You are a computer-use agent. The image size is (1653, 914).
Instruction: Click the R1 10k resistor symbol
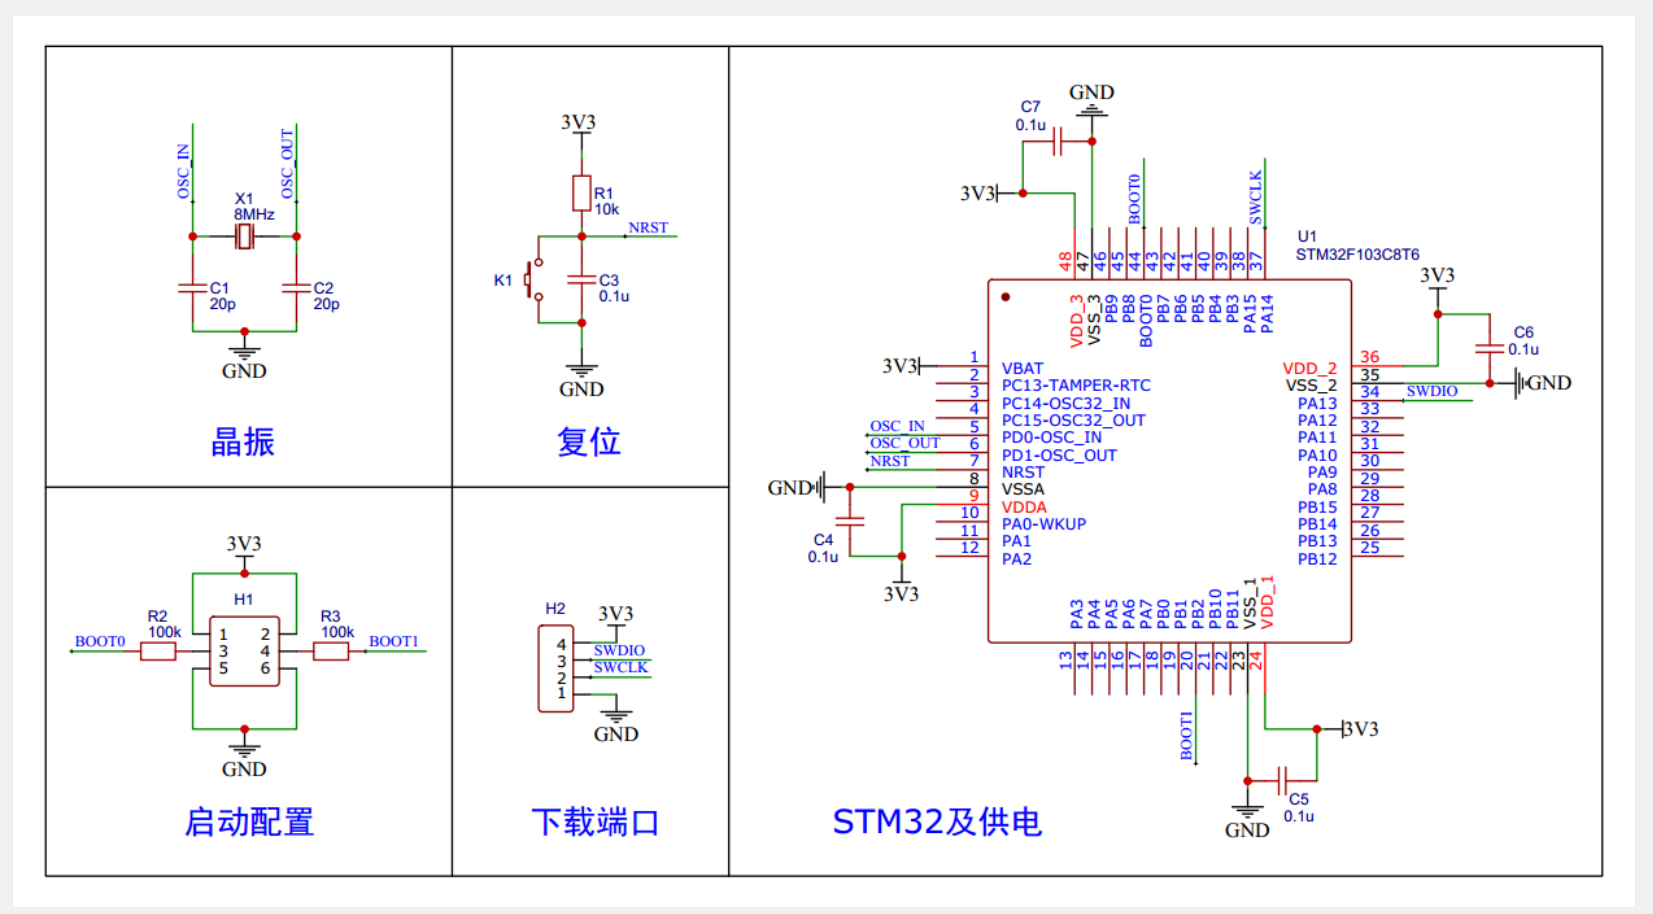[581, 193]
